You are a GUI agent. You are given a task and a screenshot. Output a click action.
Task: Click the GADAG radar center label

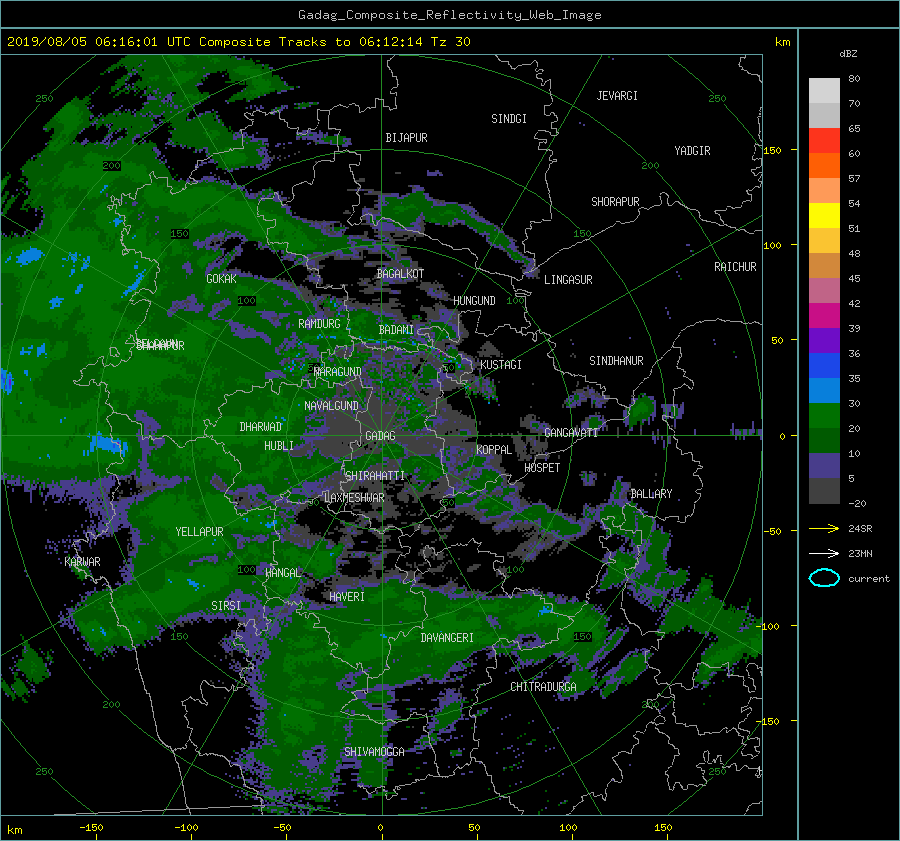tap(380, 436)
